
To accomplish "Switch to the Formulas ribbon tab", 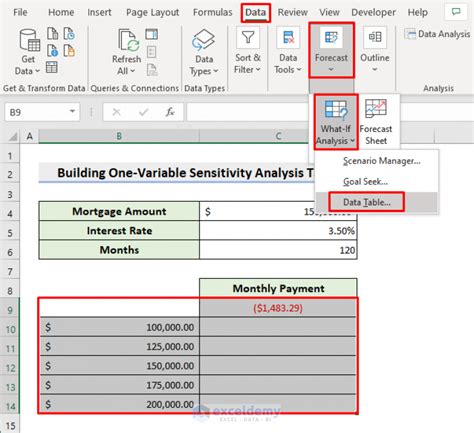I will tap(212, 12).
